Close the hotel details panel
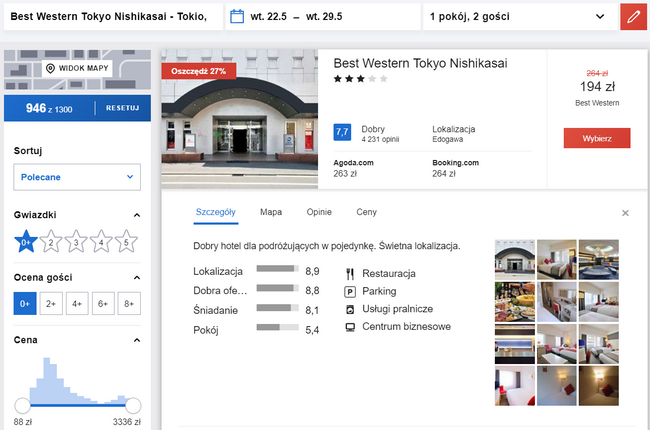 (625, 213)
